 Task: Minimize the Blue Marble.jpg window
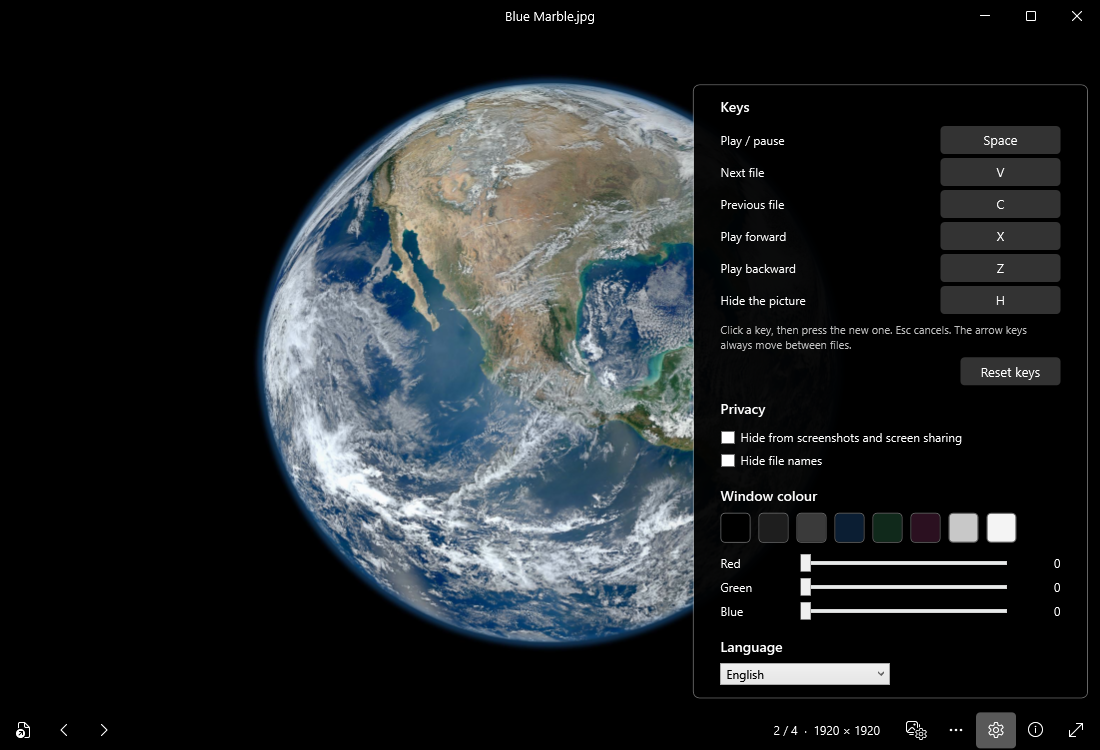point(985,15)
